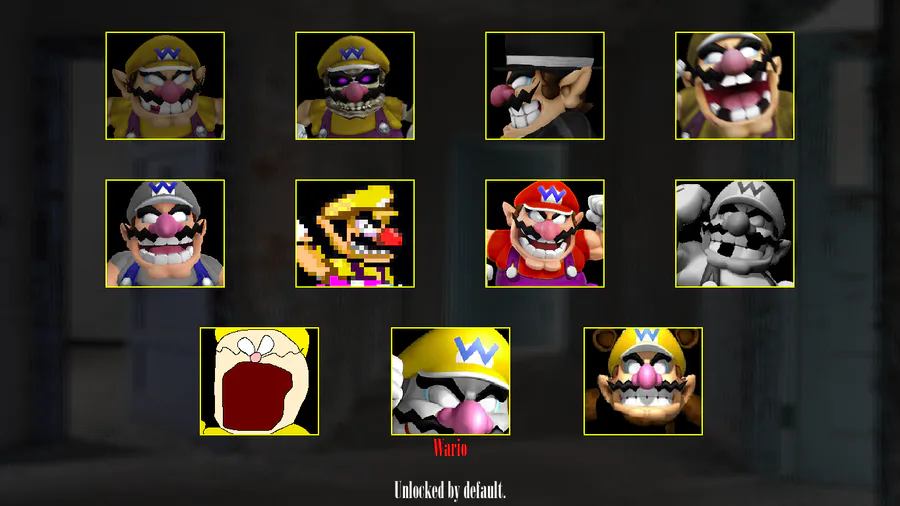Screen dimensions: 900x506
Task: Choose the monochrome Wario with missing teeth
Action: (x=735, y=233)
